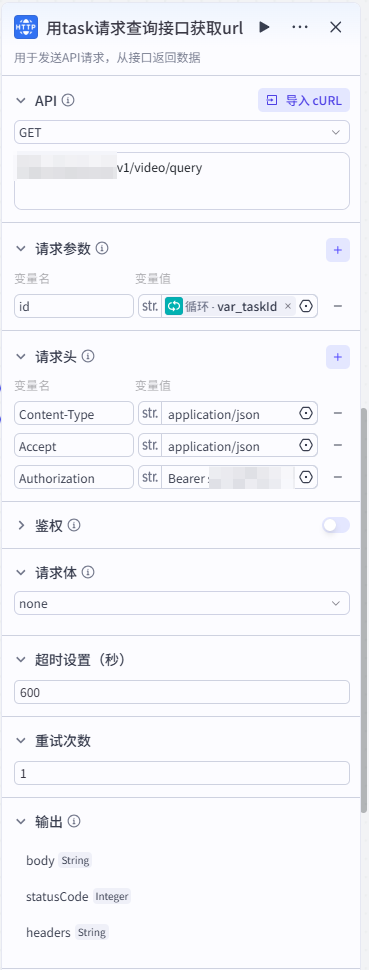Click the headers String output row
369x970 pixels.
[x=67, y=932]
